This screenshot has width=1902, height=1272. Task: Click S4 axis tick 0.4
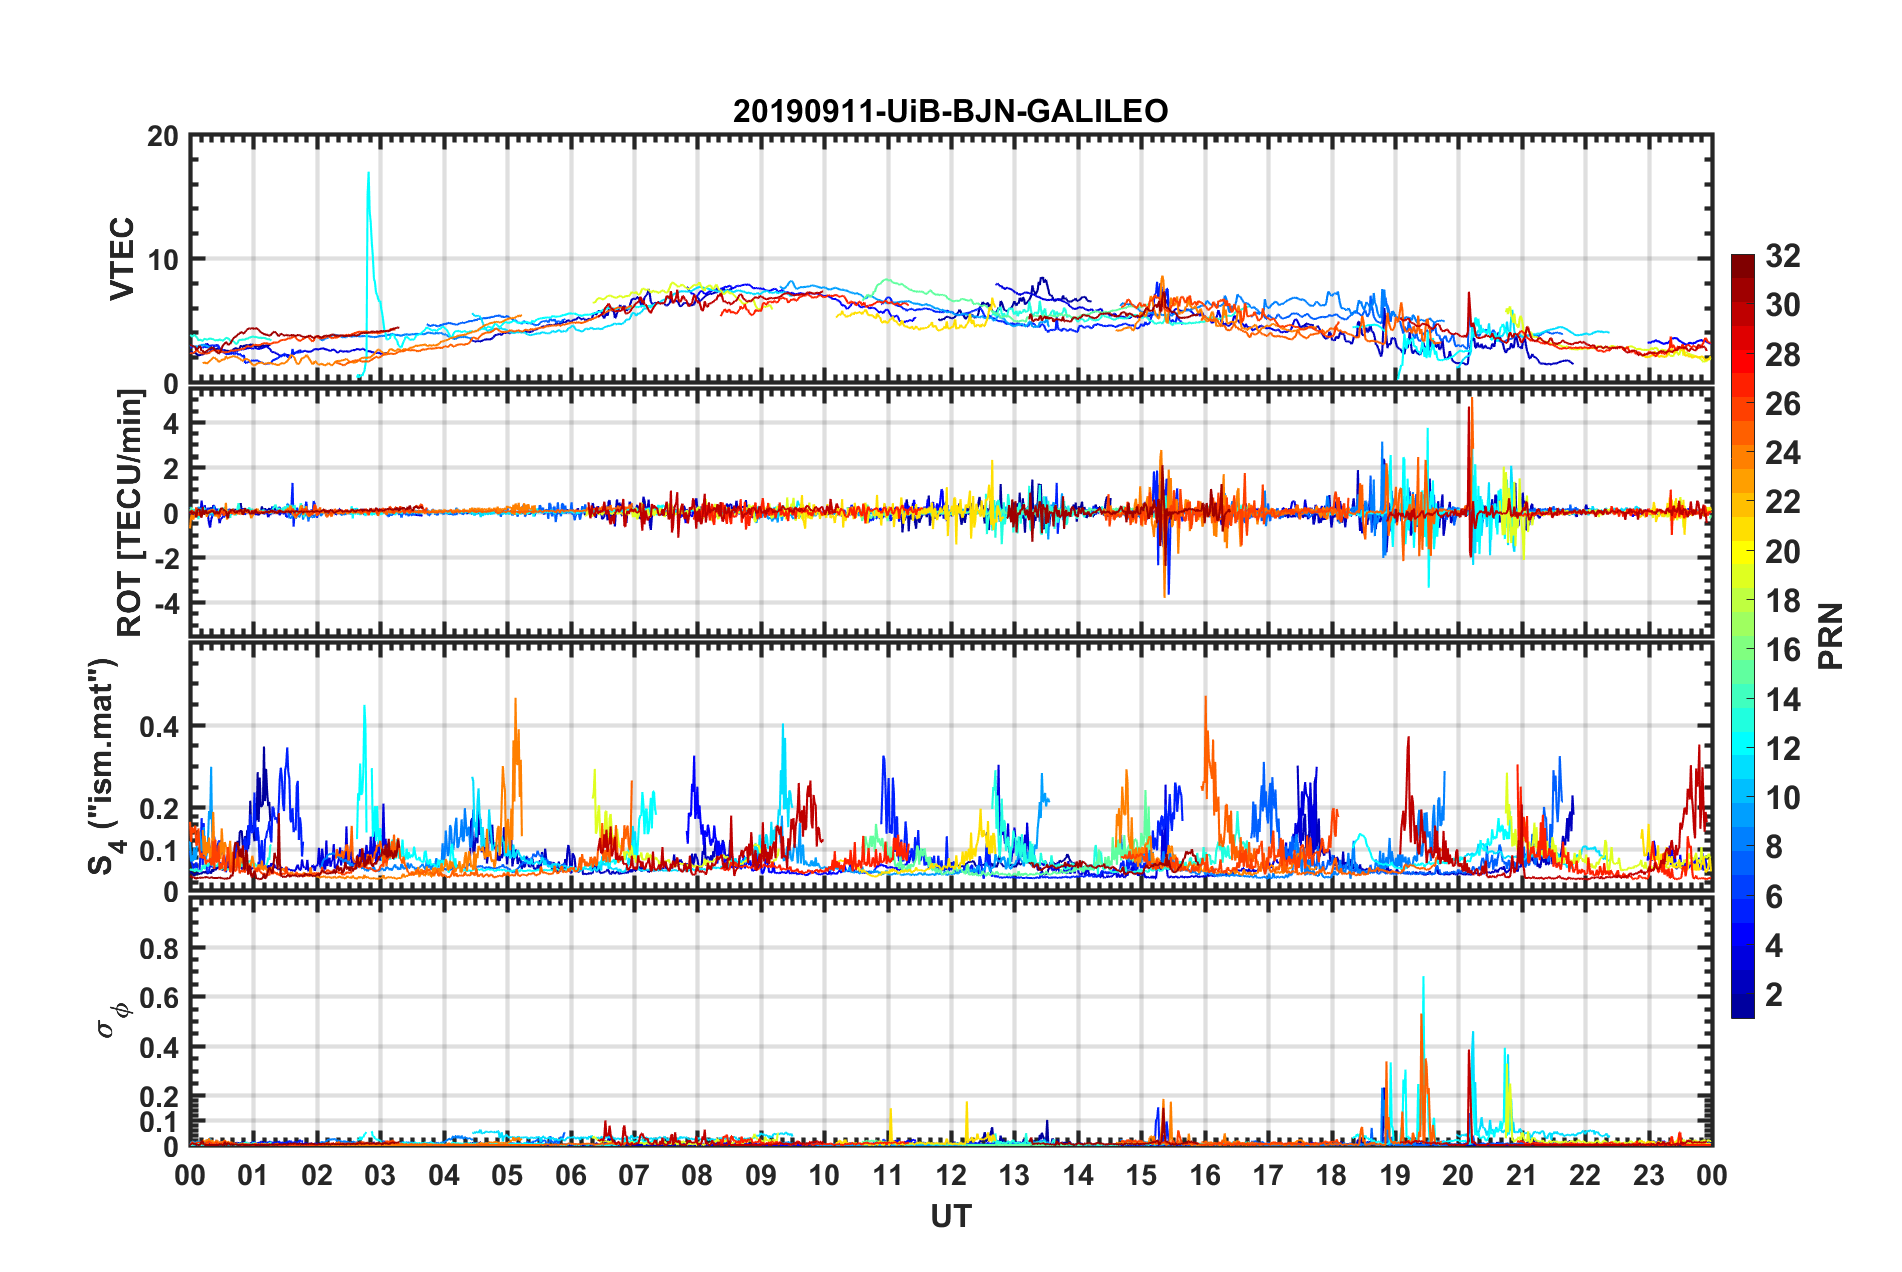click(x=159, y=727)
